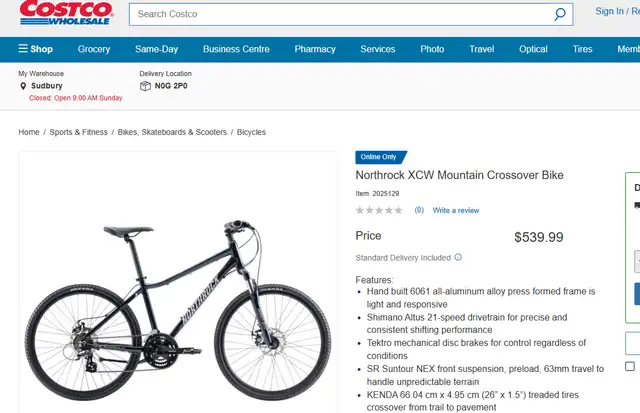Open the Pharmacy menu item

[x=315, y=49]
